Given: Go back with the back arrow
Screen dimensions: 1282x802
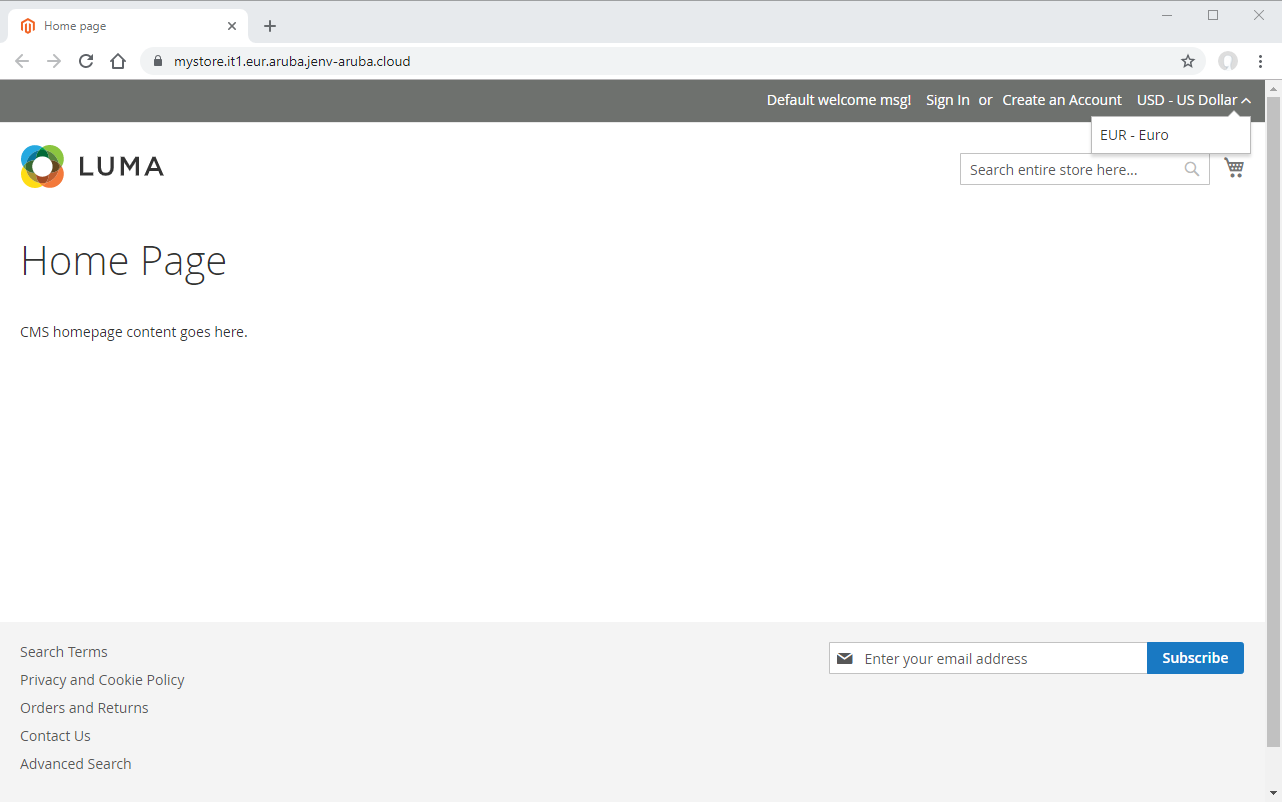Looking at the screenshot, I should click(22, 61).
